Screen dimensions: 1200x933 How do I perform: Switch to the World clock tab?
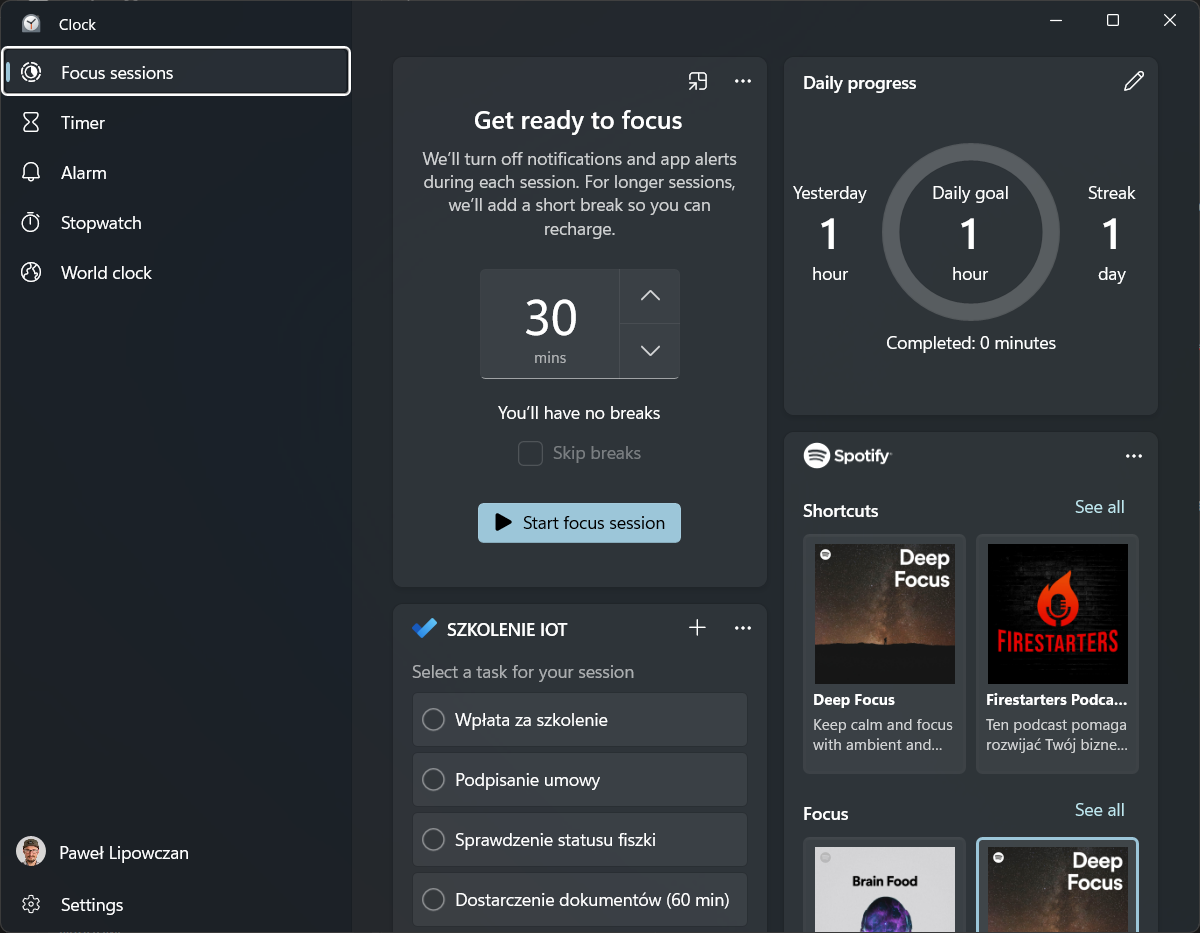coord(106,273)
